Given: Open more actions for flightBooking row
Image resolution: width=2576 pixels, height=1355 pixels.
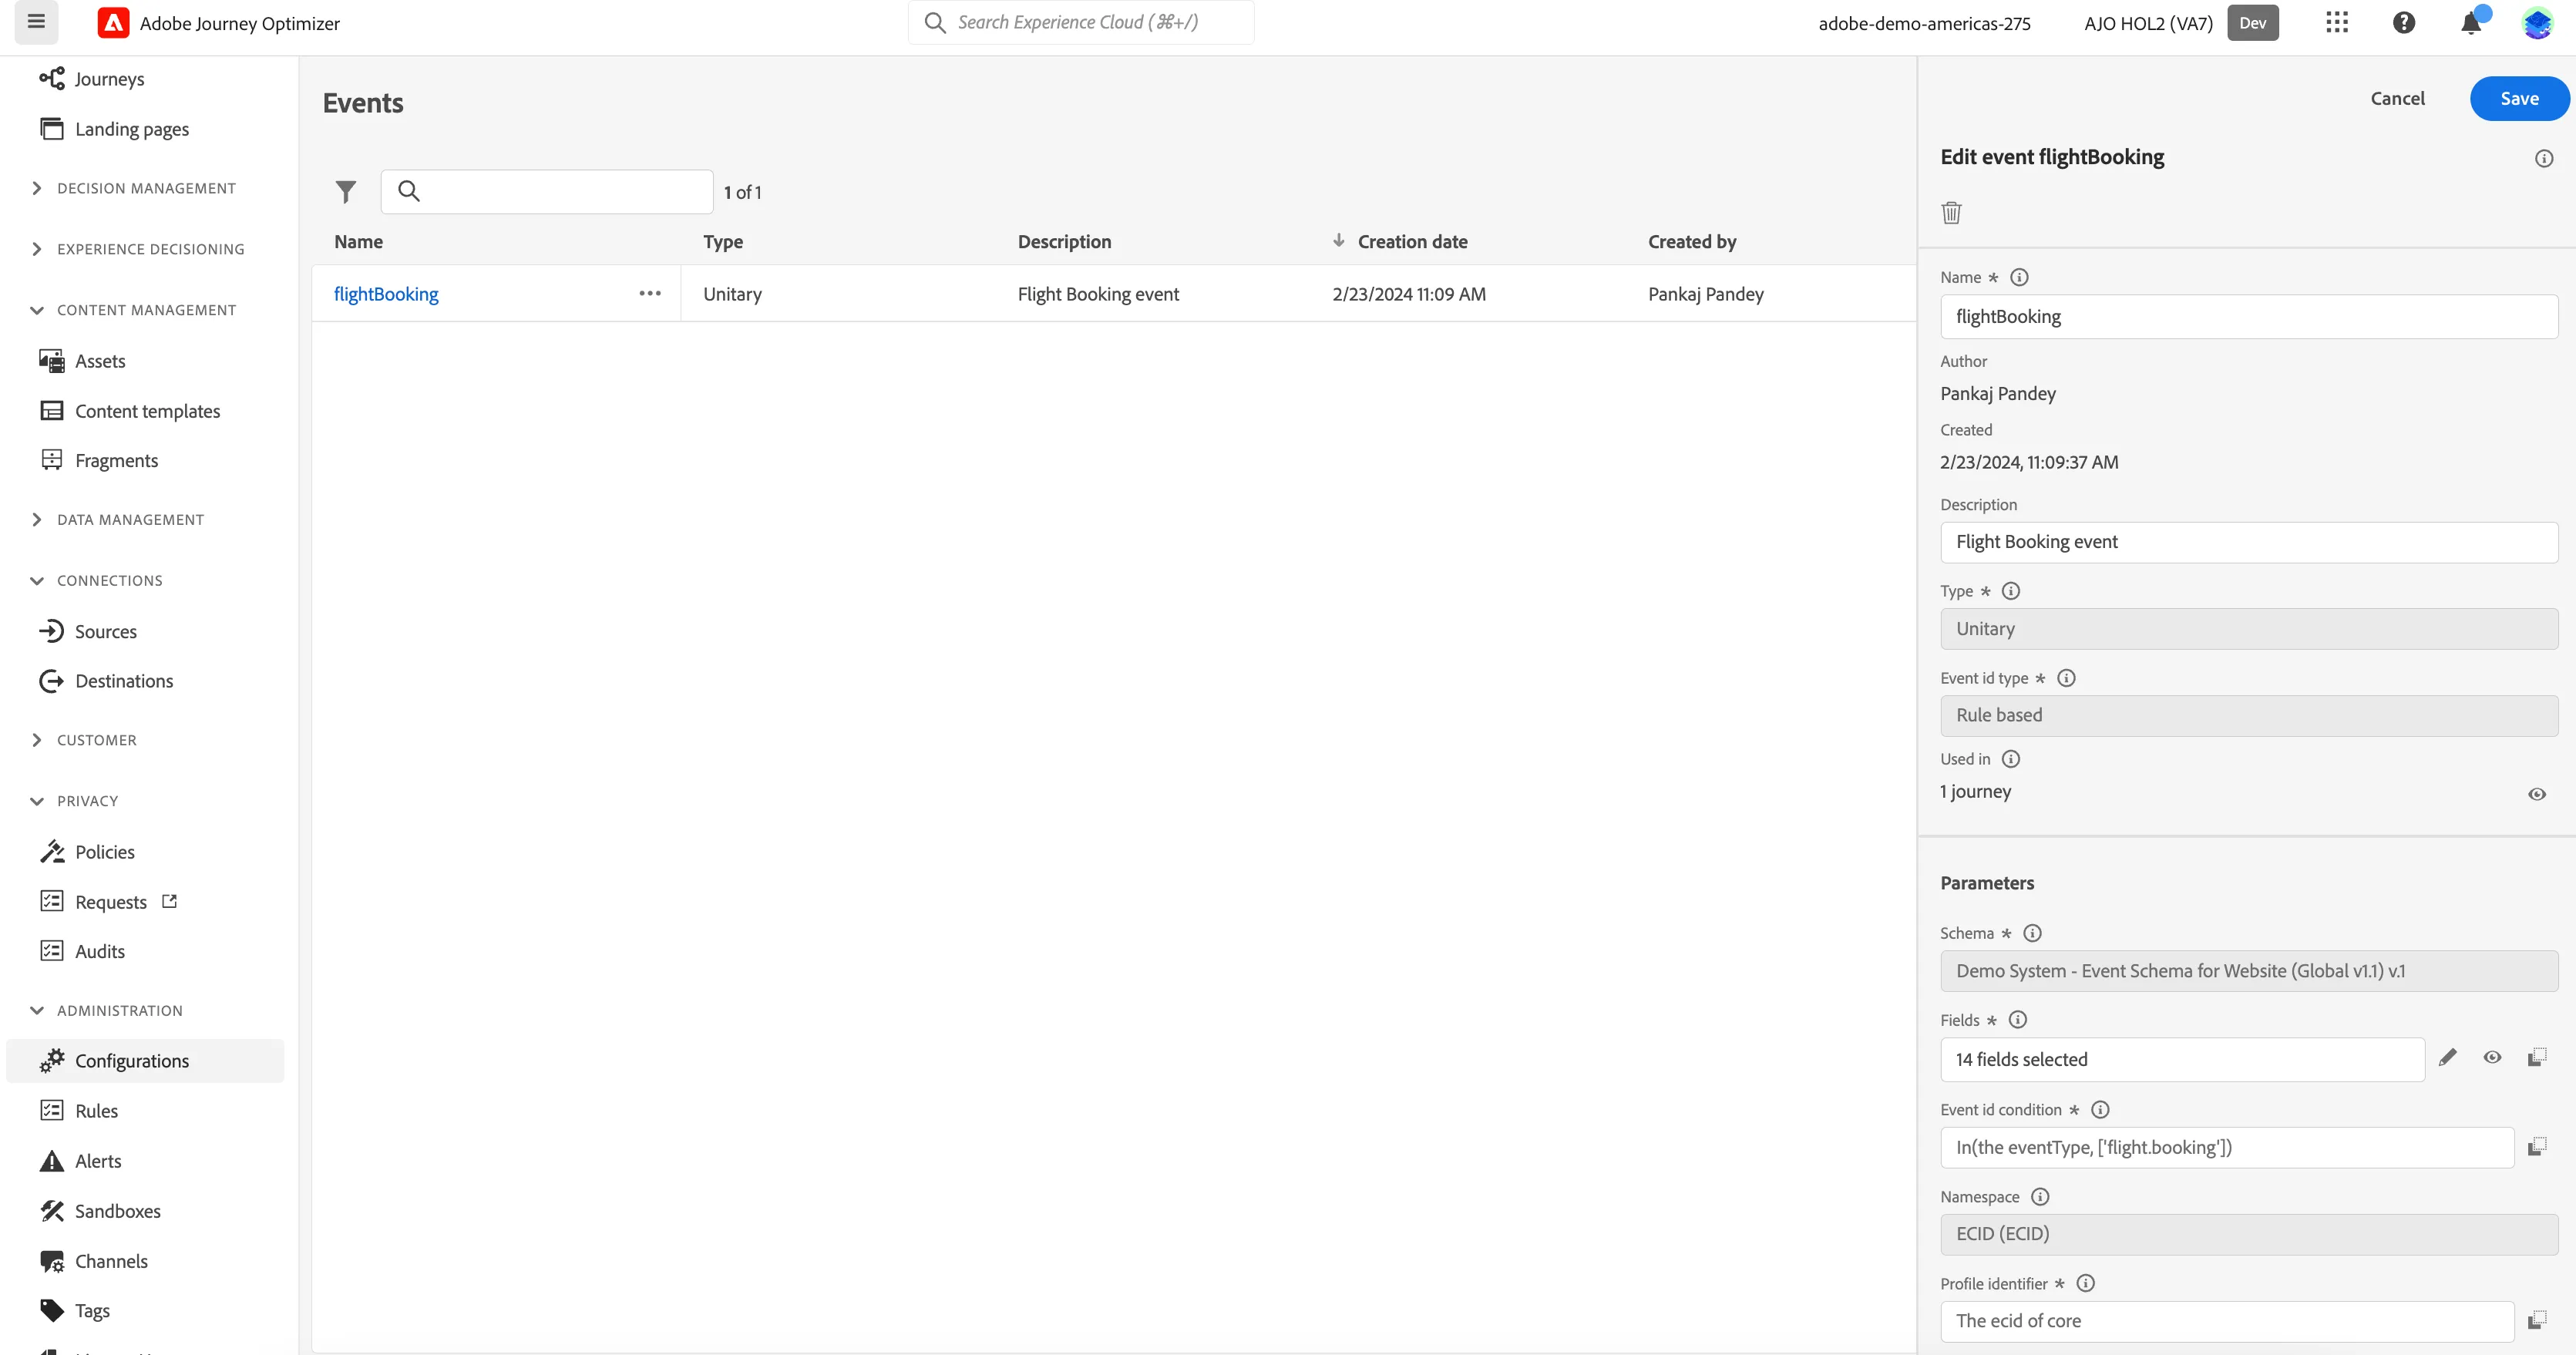Looking at the screenshot, I should coord(650,293).
